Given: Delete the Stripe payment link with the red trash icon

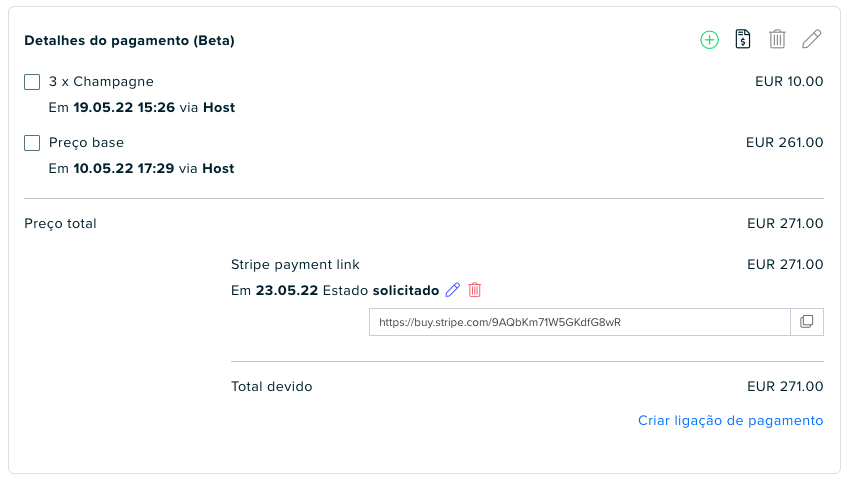Looking at the screenshot, I should coord(475,290).
